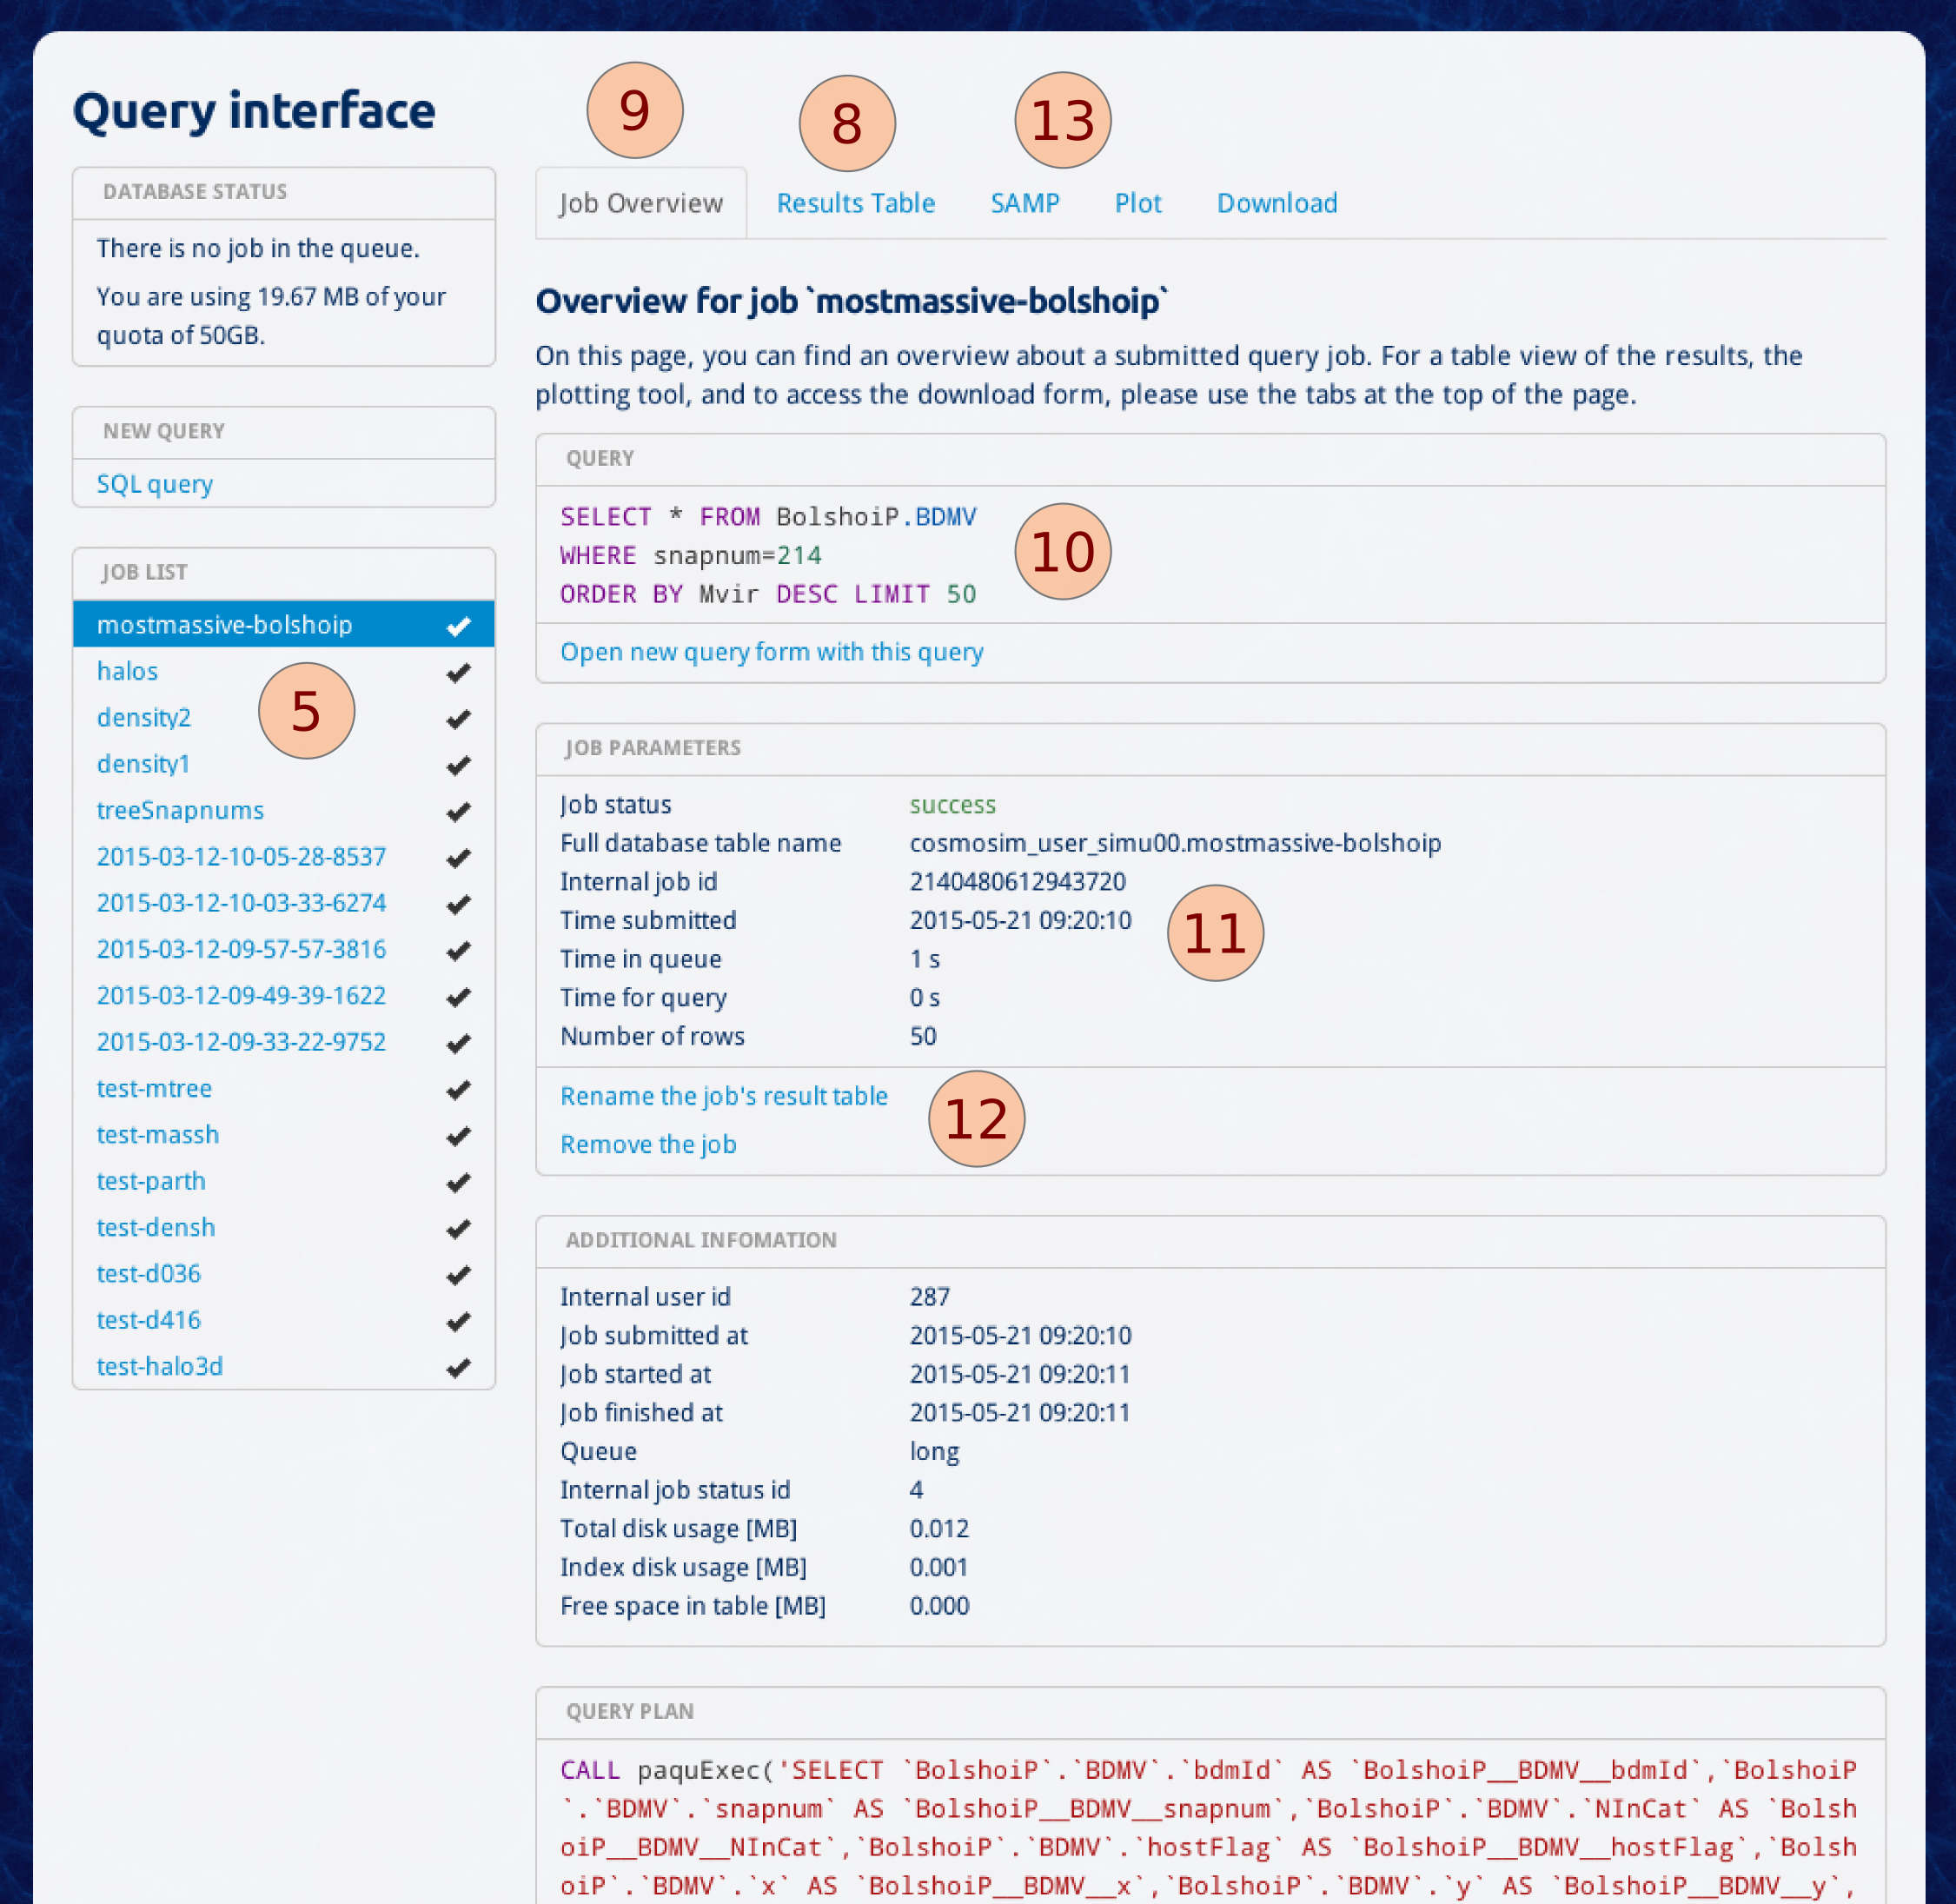Click the checkmark icon beside job 2015-03-12-09-49-39-1622
The height and width of the screenshot is (1904, 1956).
pyautogui.click(x=459, y=997)
